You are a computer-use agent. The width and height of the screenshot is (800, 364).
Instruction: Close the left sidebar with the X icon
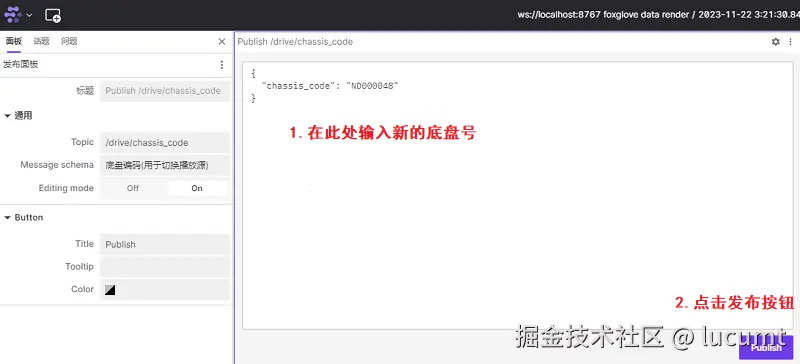[x=222, y=42]
